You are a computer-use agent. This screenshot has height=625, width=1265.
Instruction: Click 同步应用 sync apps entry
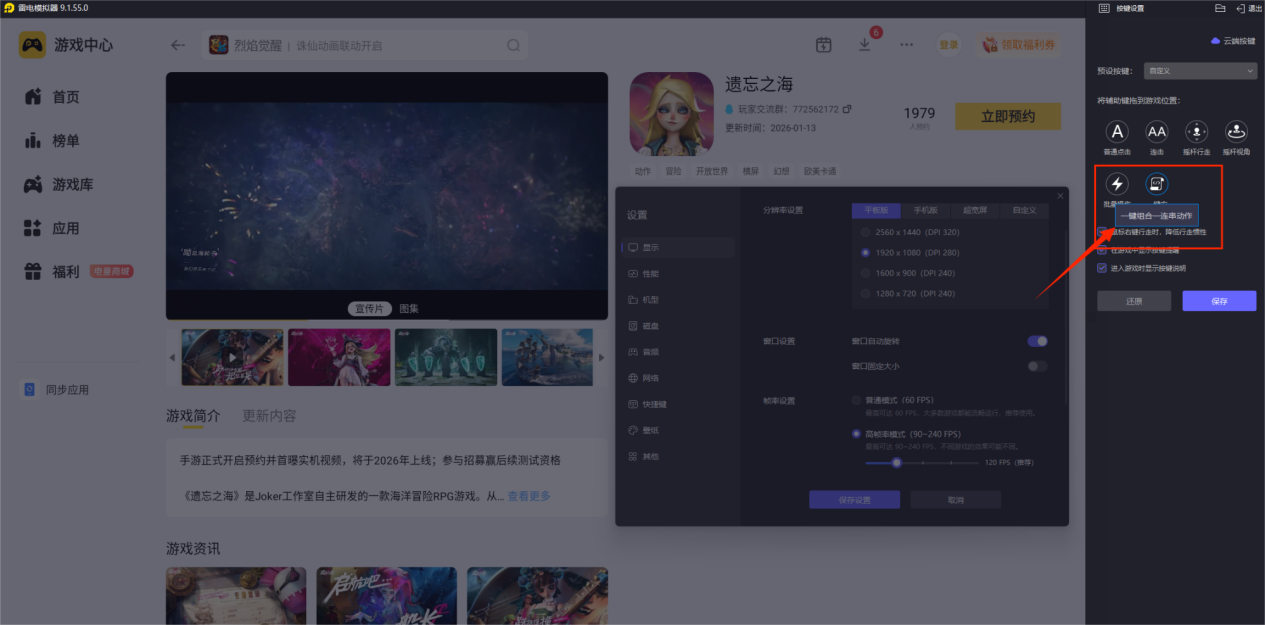(56, 390)
